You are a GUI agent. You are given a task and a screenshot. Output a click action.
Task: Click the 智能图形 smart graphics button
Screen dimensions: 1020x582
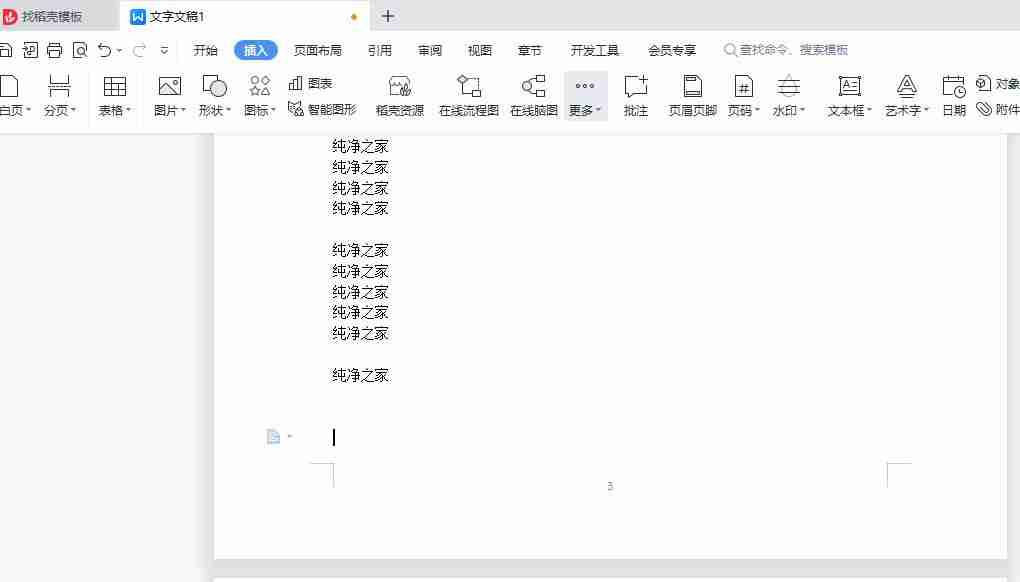323,109
